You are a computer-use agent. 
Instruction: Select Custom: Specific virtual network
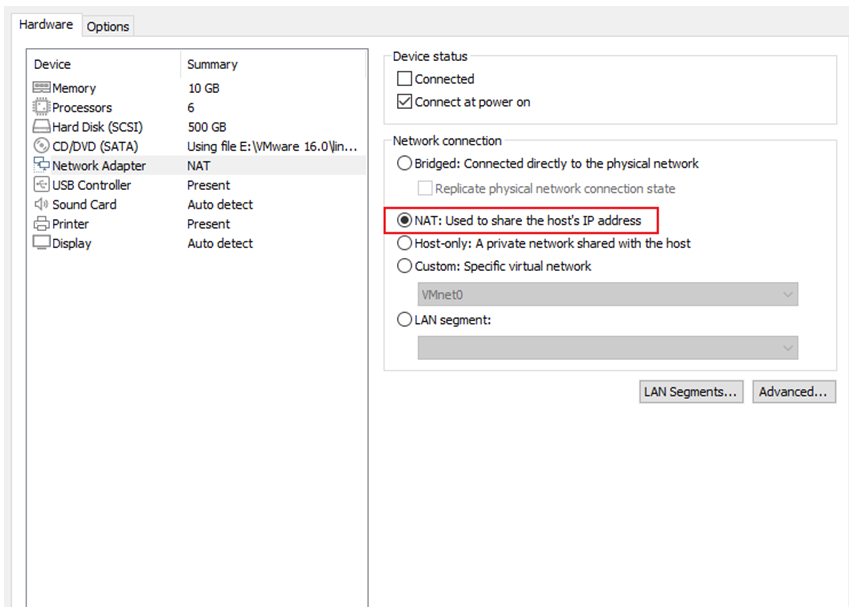click(x=404, y=266)
